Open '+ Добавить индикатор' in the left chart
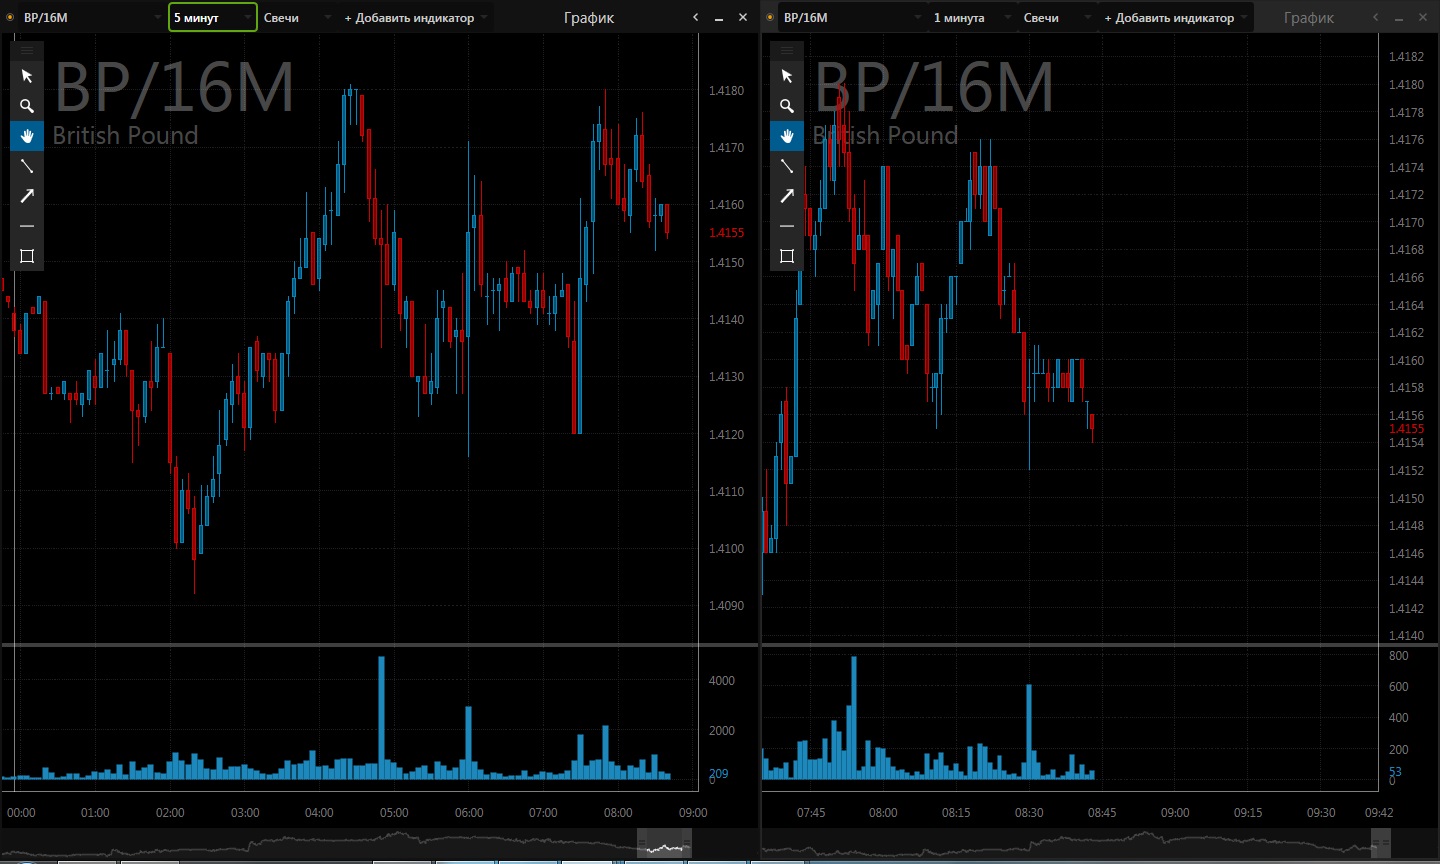1440x864 pixels. [x=415, y=18]
